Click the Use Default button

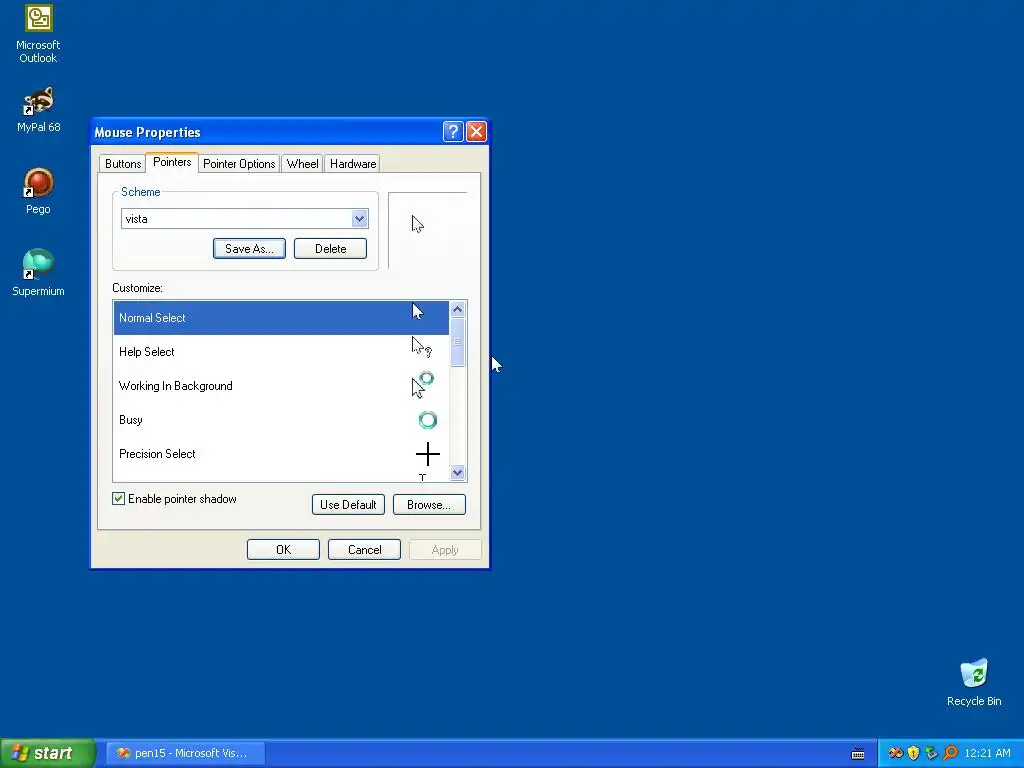click(x=348, y=505)
